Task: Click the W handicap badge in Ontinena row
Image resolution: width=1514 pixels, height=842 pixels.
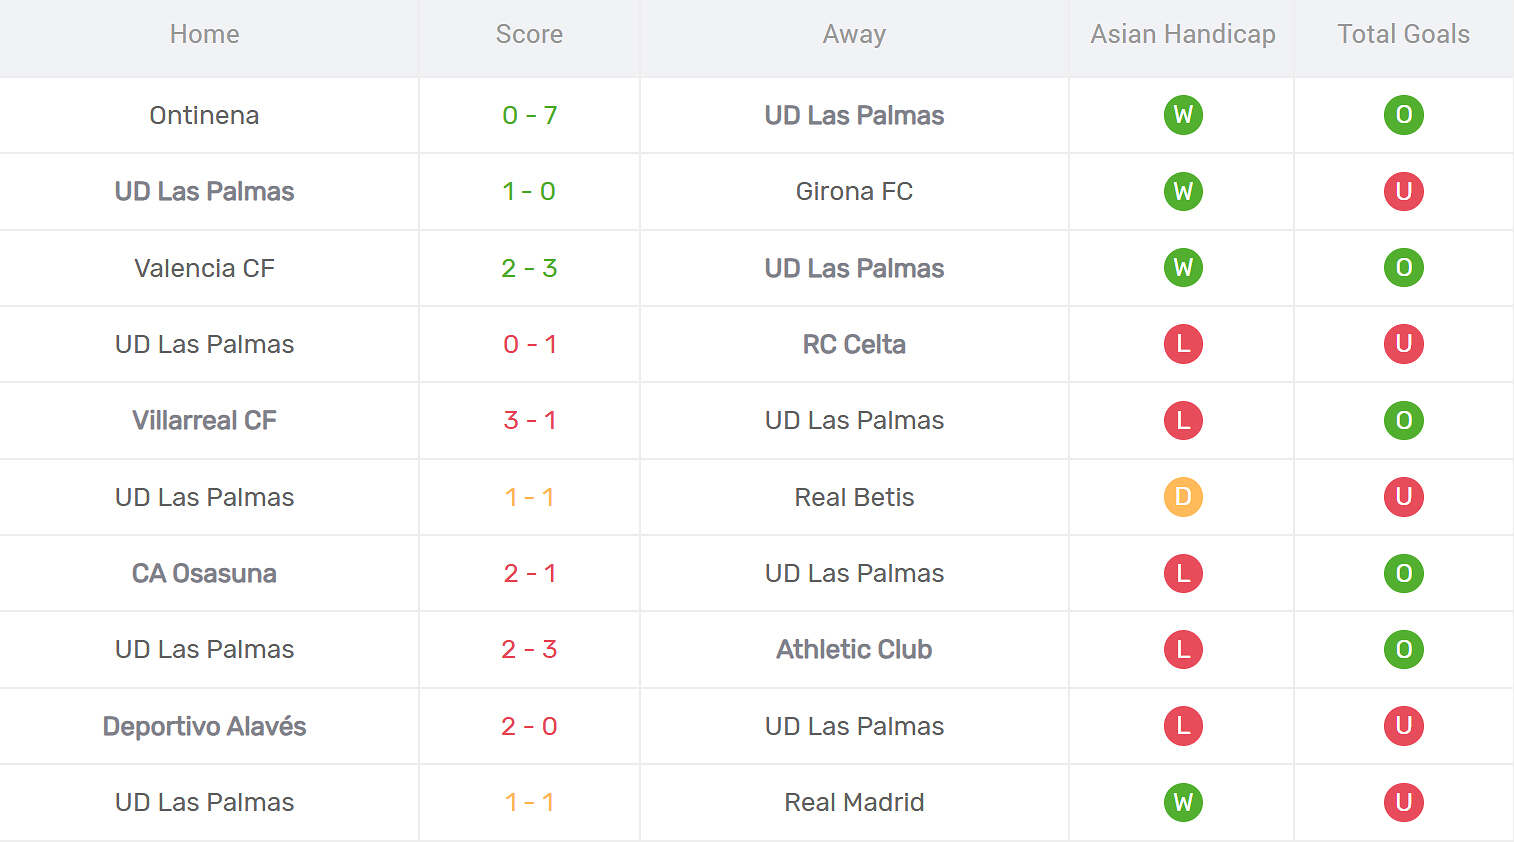Action: (1183, 115)
